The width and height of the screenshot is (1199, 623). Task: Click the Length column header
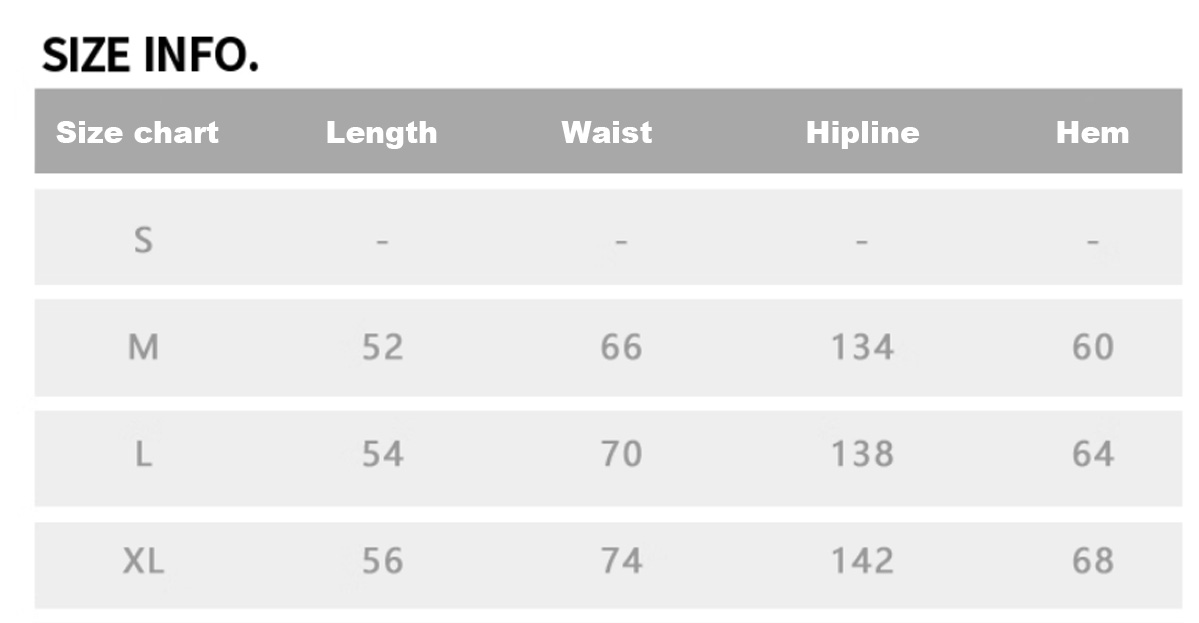point(381,132)
